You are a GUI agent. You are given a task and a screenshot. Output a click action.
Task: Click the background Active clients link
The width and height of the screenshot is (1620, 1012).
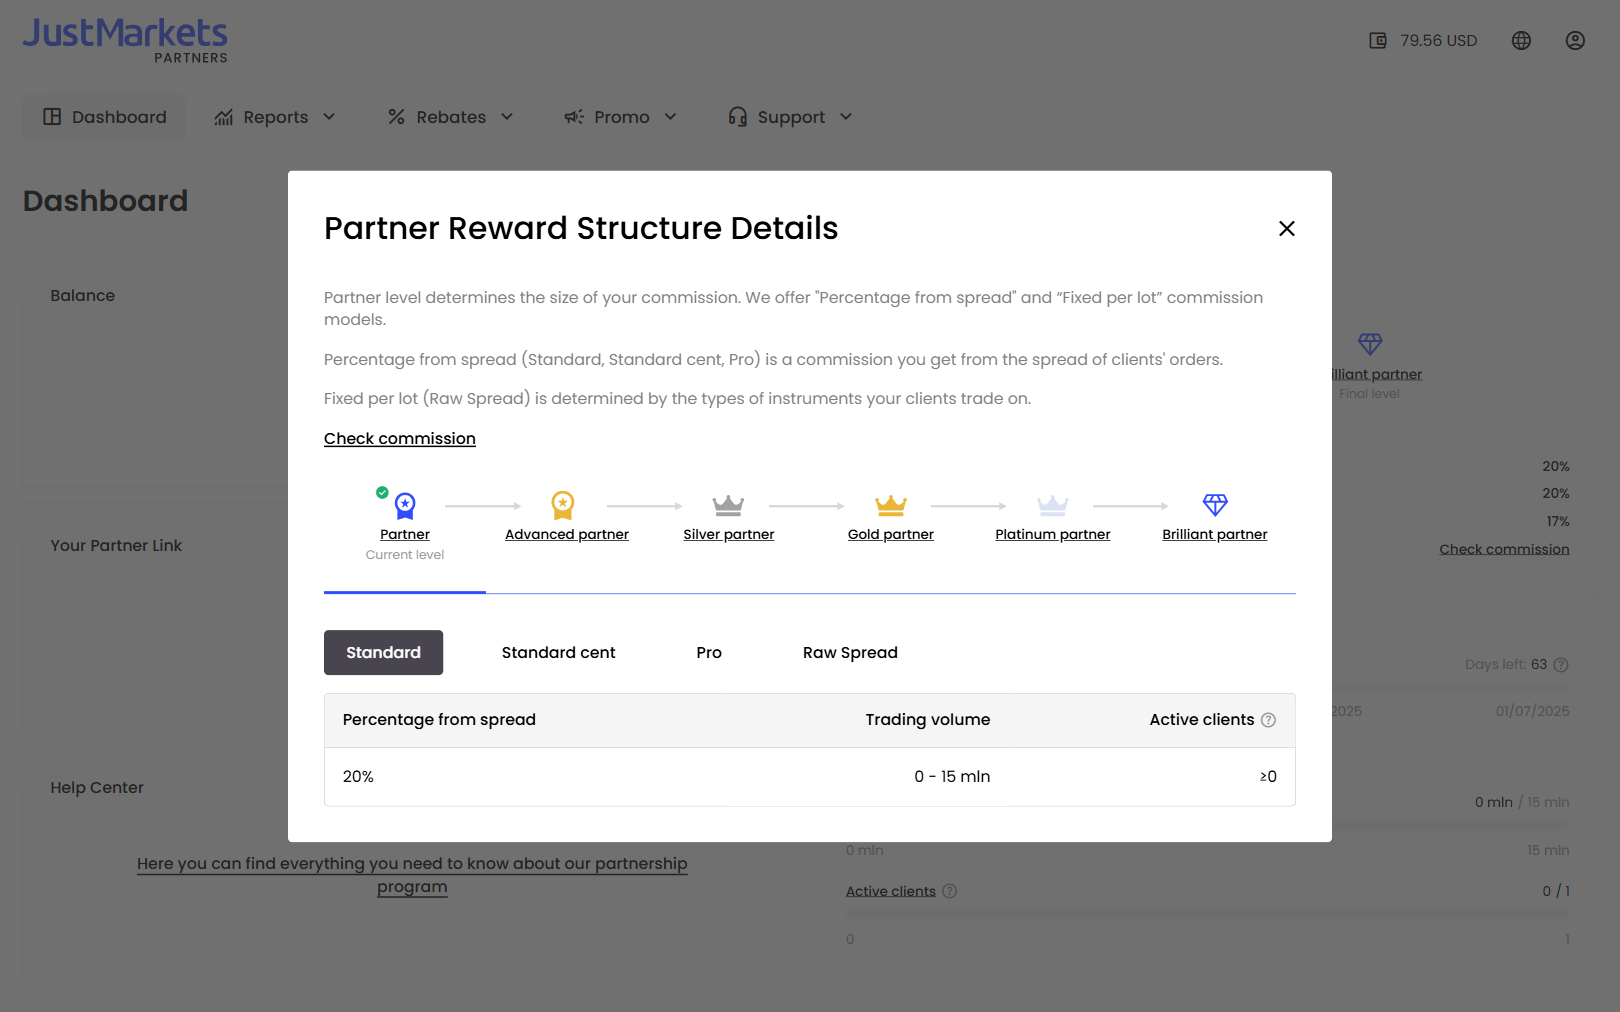[891, 891]
